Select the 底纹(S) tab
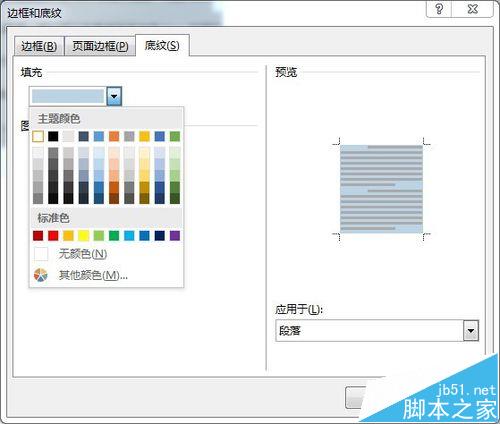The image size is (500, 424). (x=162, y=45)
